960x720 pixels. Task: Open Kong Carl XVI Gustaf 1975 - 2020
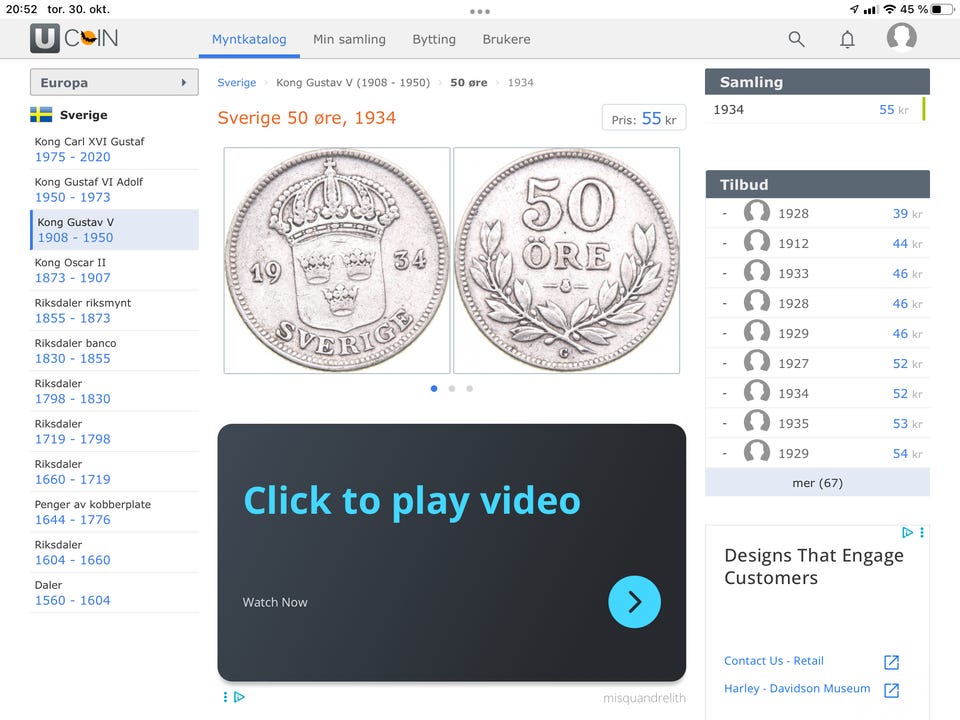(114, 149)
